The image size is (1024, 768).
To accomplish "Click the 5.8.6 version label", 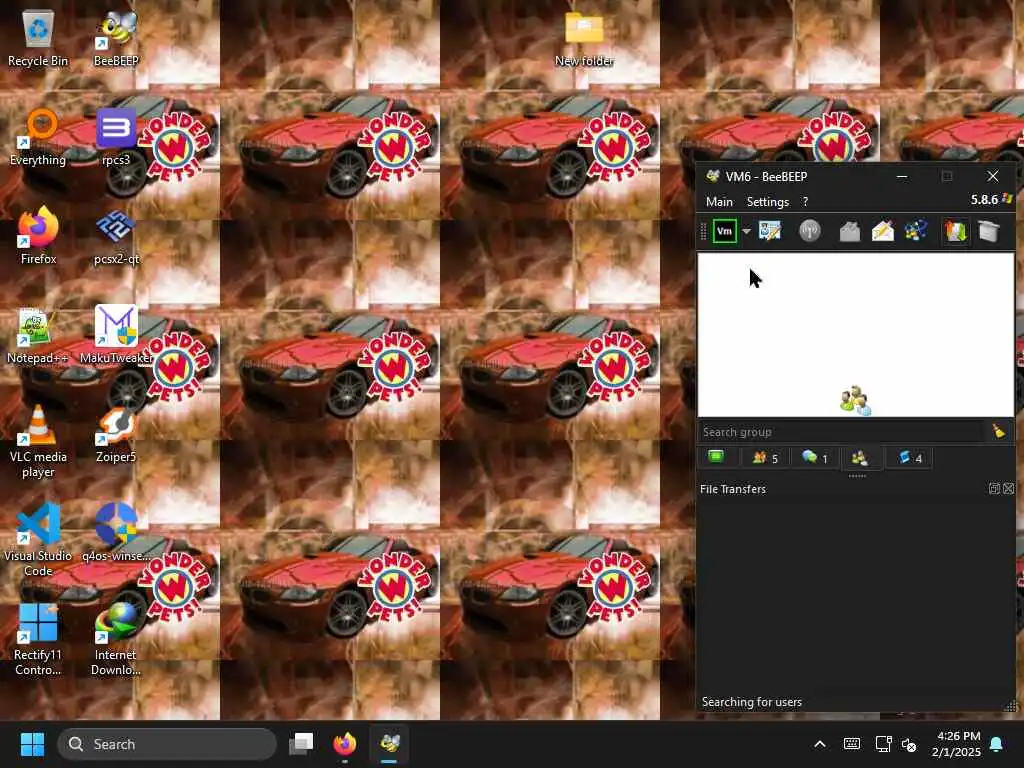I will click(984, 200).
